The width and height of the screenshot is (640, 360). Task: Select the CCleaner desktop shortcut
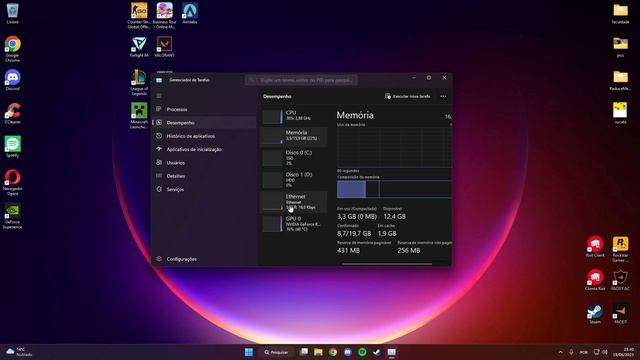pyautogui.click(x=13, y=113)
